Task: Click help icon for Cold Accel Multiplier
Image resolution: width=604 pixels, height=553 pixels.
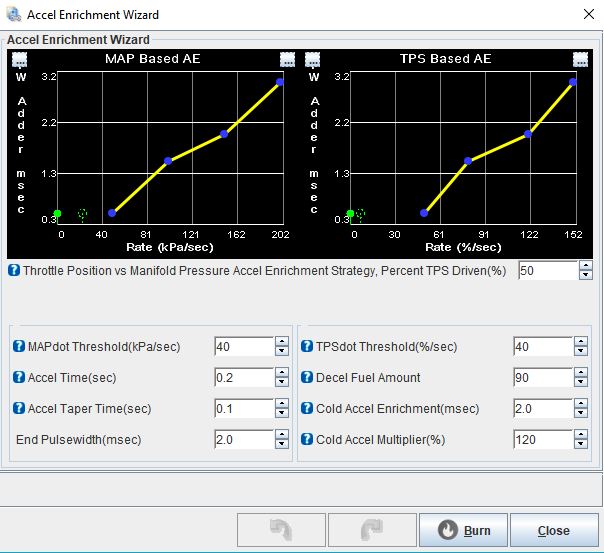Action: click(307, 440)
